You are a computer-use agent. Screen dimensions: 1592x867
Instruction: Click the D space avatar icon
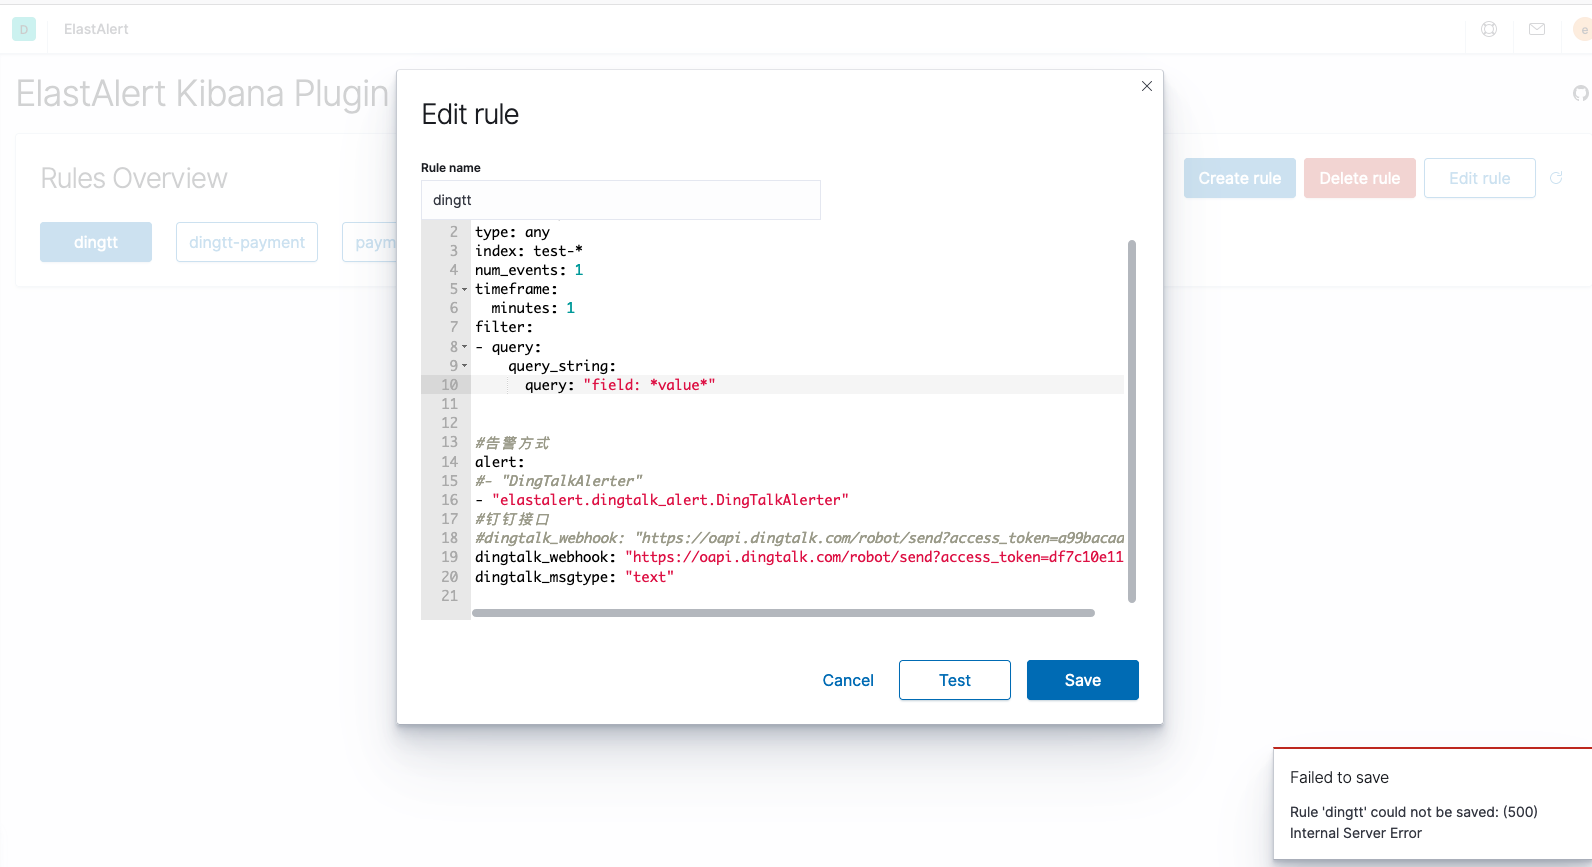[24, 29]
